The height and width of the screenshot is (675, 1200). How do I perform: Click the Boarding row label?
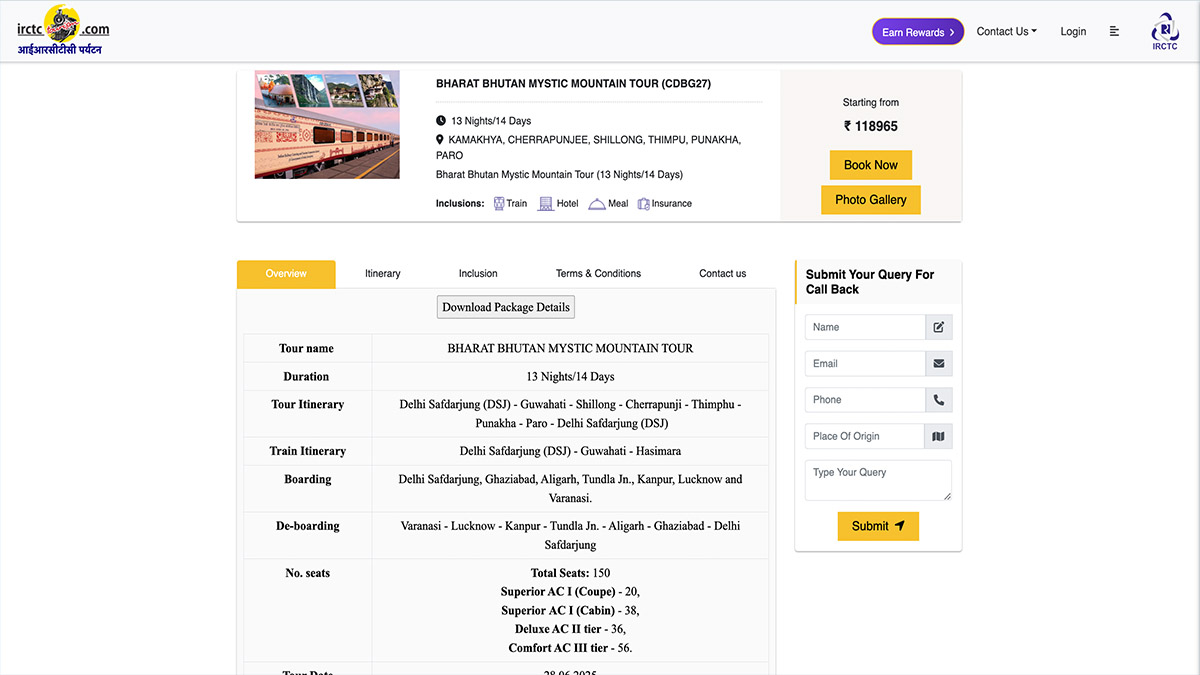308,479
